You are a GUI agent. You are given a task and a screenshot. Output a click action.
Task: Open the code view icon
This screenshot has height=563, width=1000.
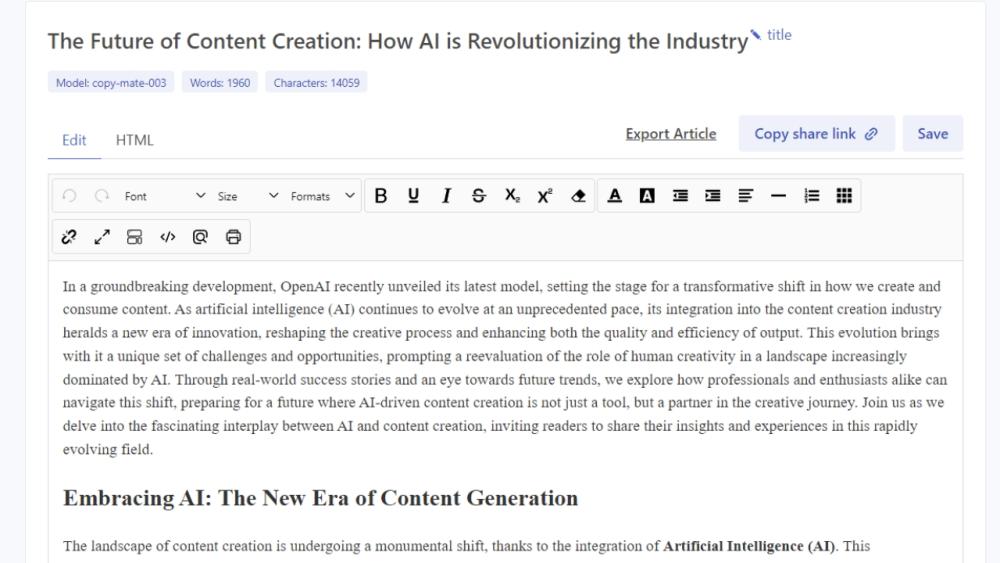[x=167, y=237]
